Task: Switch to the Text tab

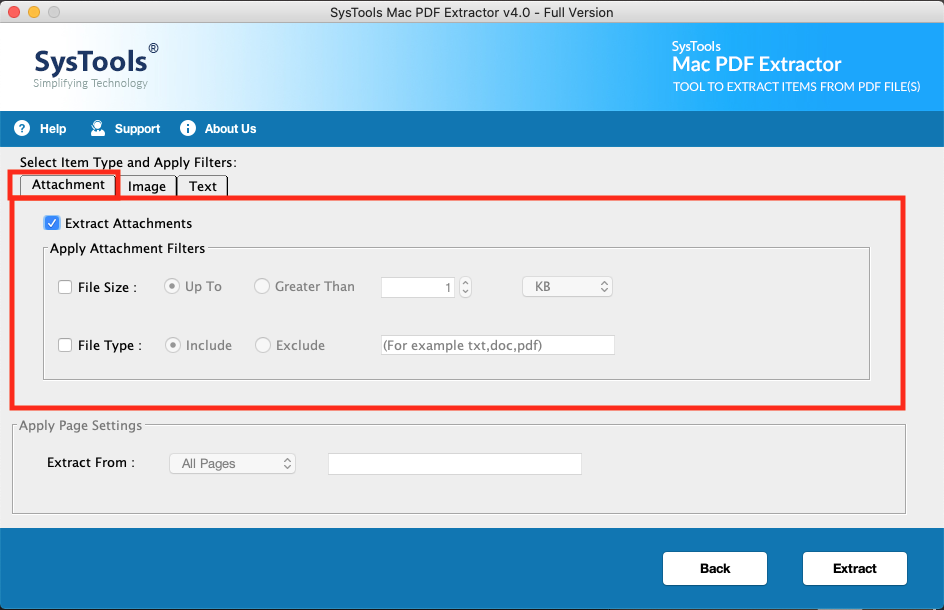Action: pyautogui.click(x=202, y=186)
